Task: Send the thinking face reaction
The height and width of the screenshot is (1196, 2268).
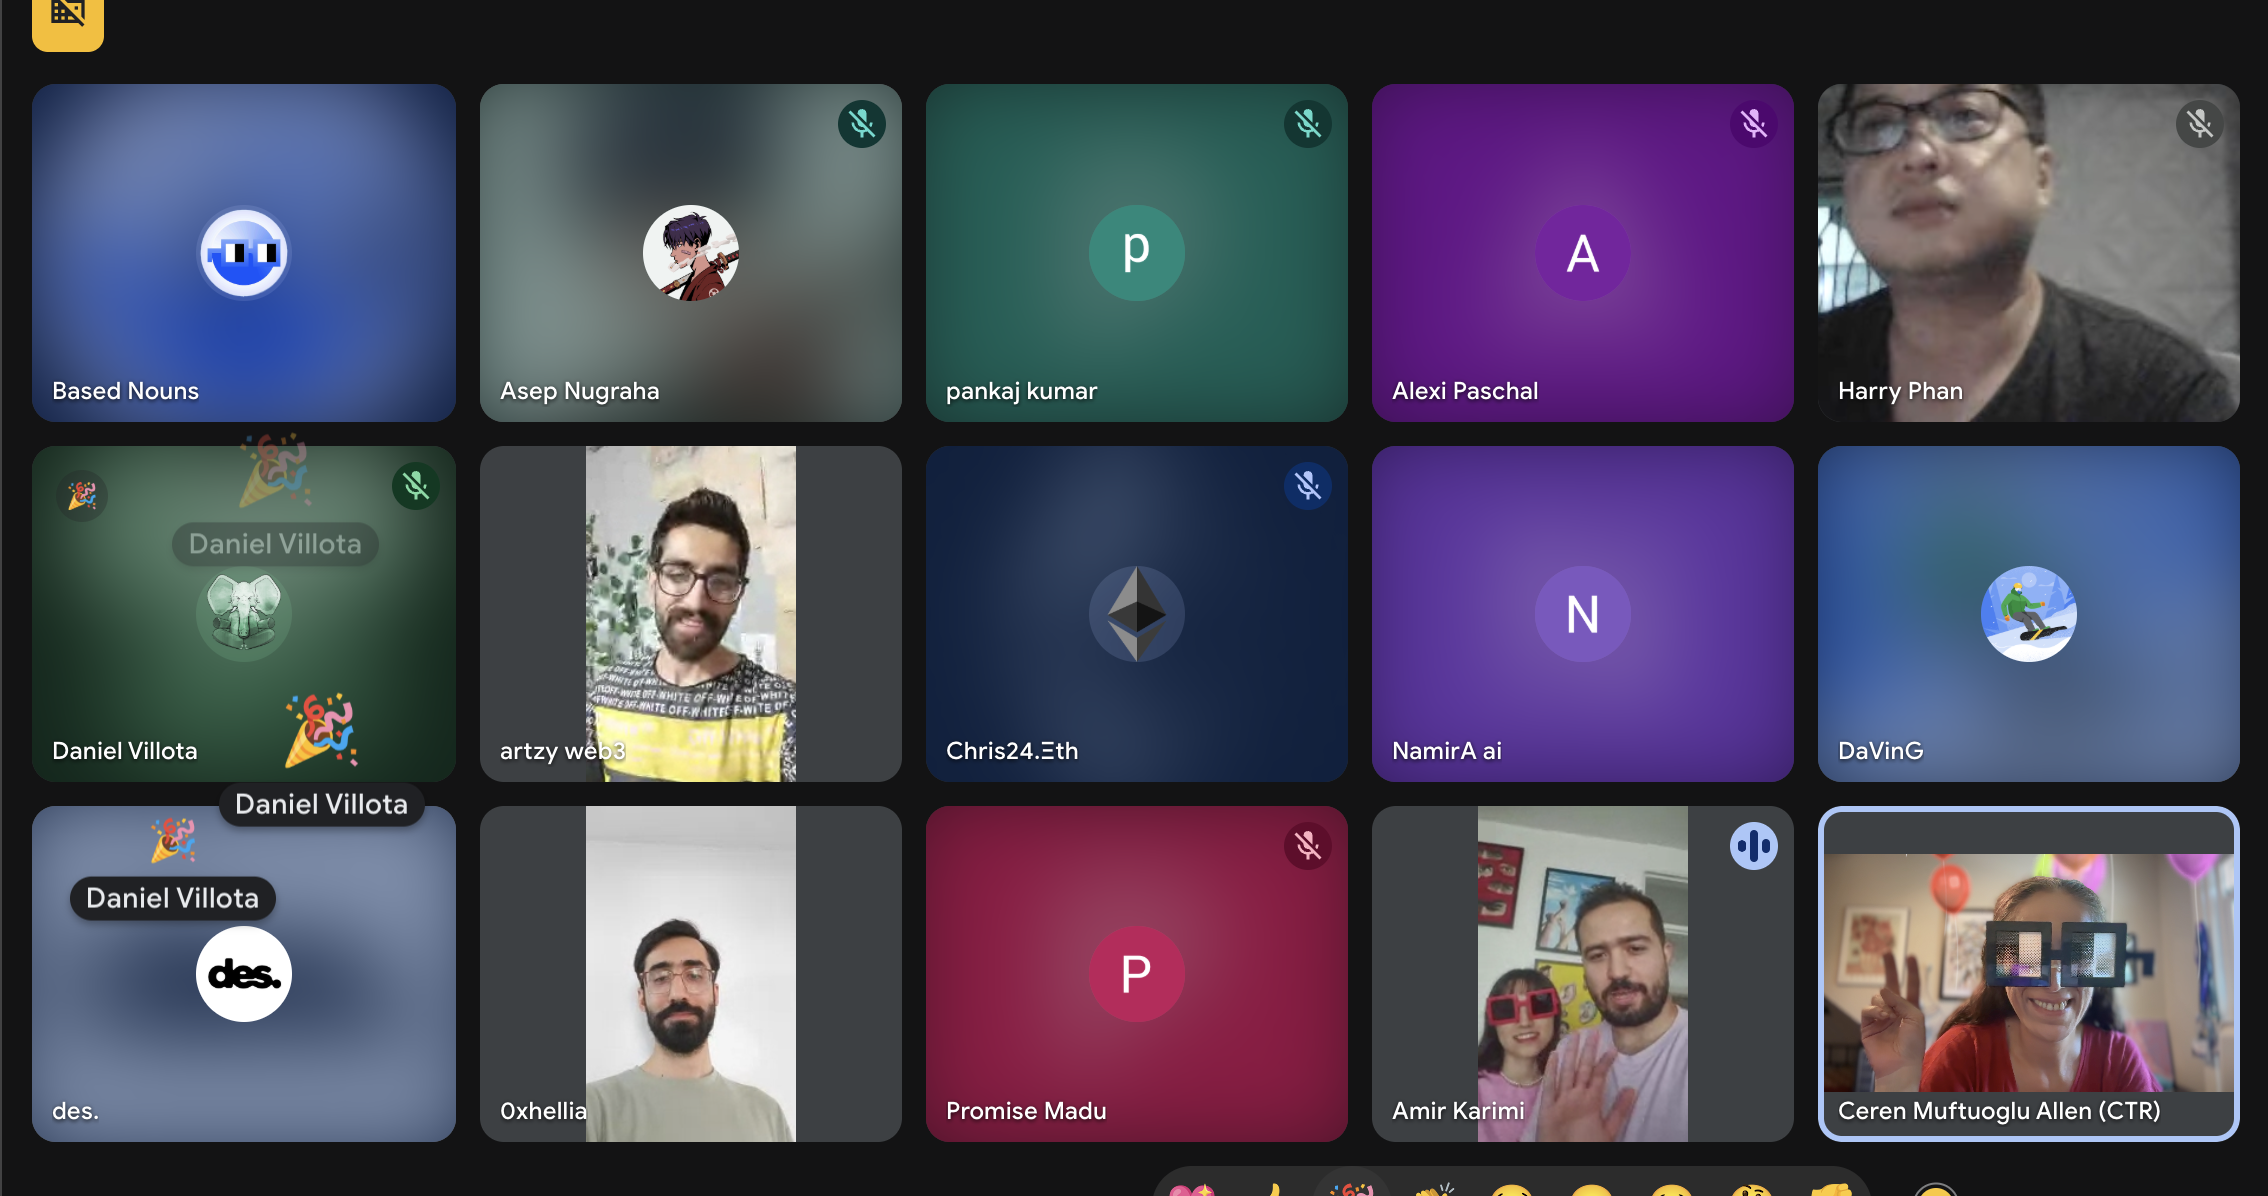Action: click(x=1751, y=1190)
